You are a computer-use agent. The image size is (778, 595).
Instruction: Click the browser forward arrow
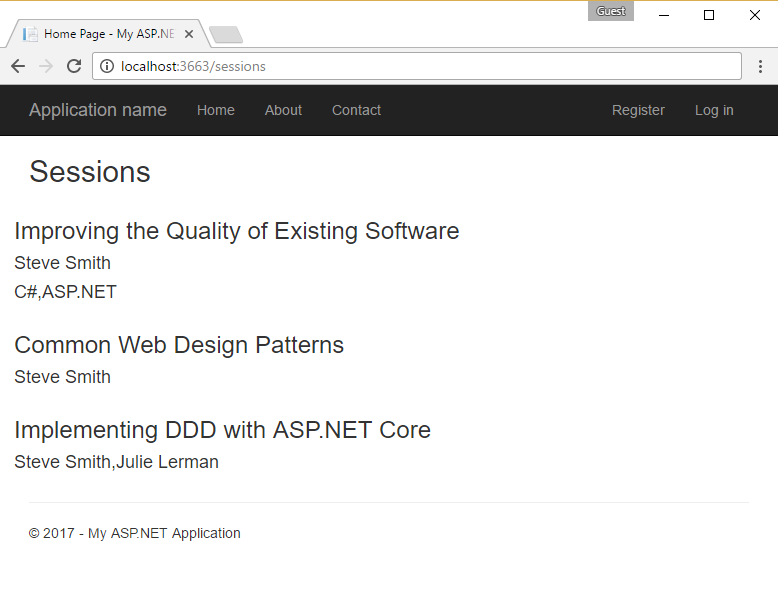pyautogui.click(x=46, y=66)
